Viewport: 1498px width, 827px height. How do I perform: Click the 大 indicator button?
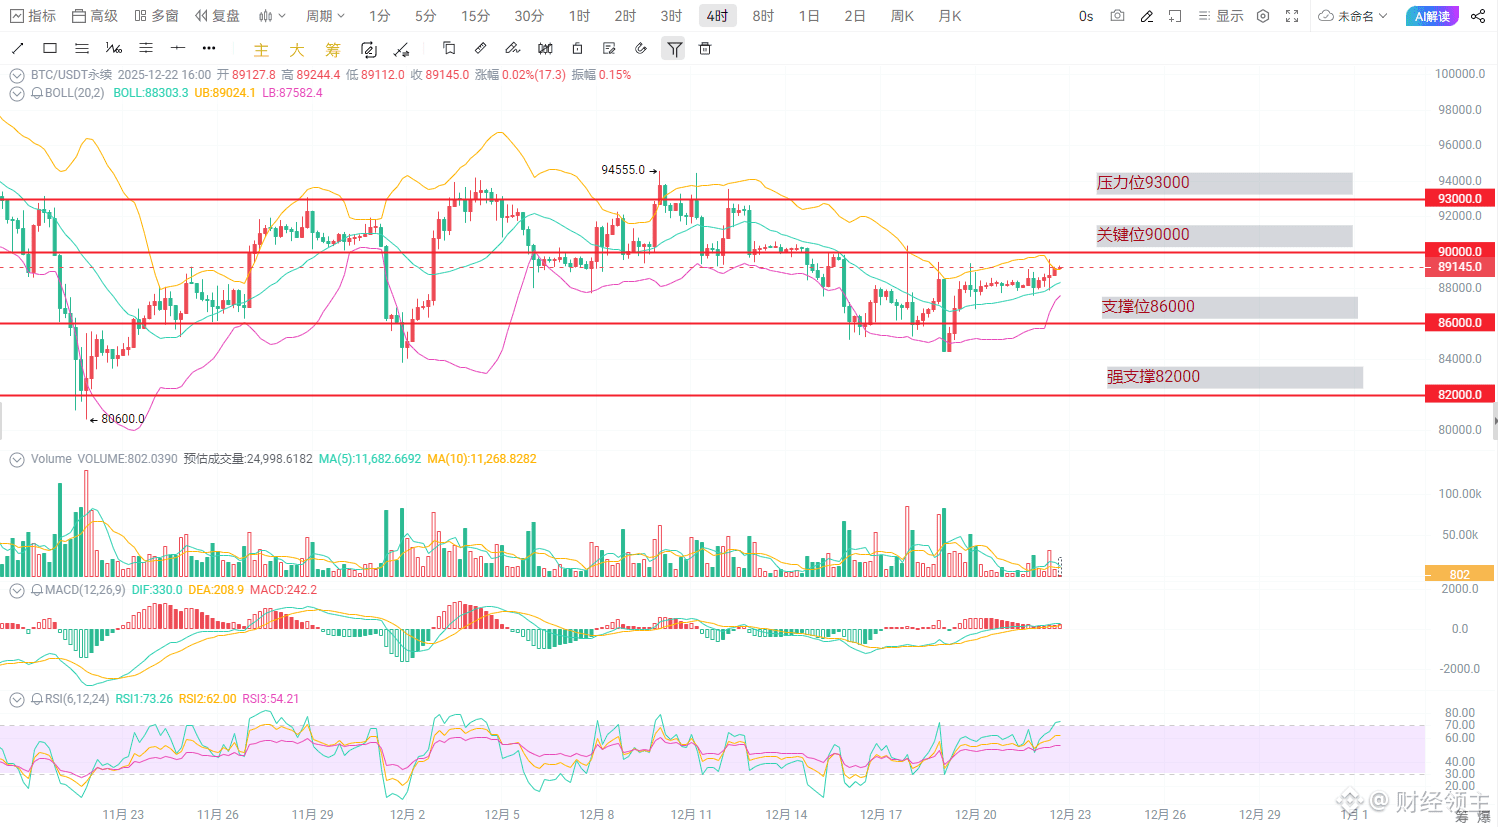[x=297, y=49]
